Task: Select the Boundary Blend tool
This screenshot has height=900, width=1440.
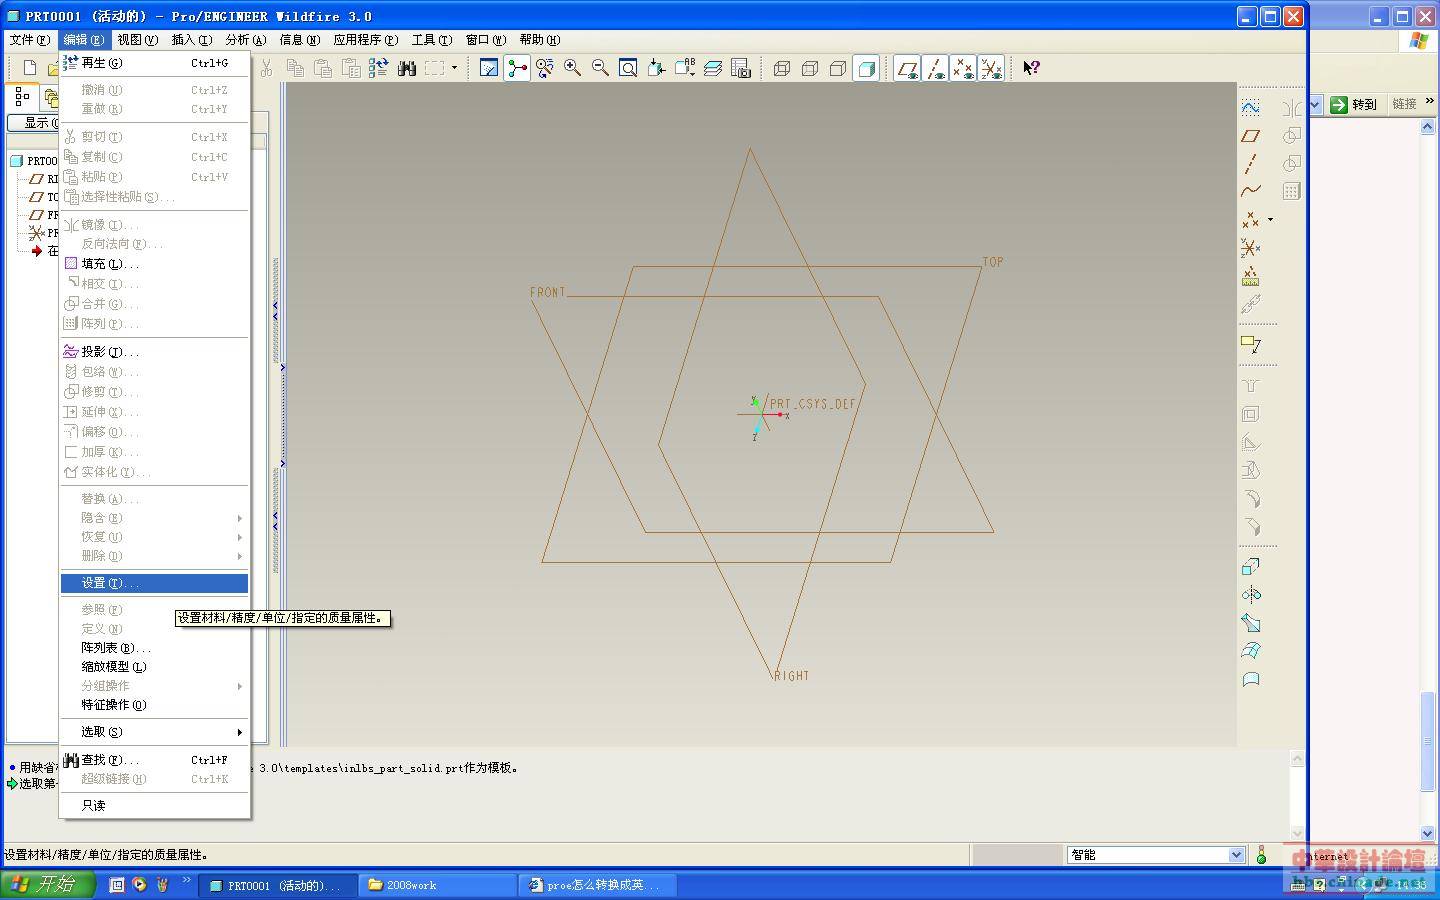Action: pos(1251,651)
